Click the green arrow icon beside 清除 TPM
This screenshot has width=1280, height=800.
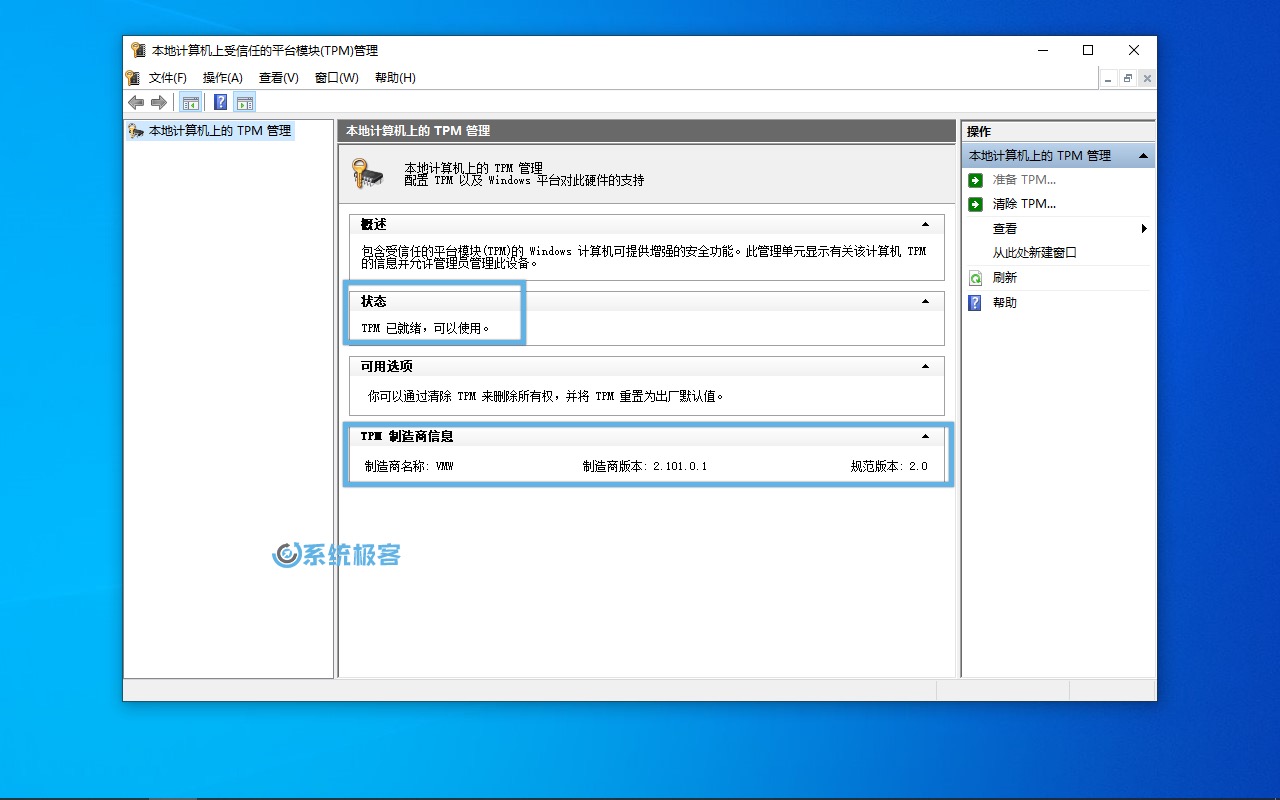pos(975,204)
